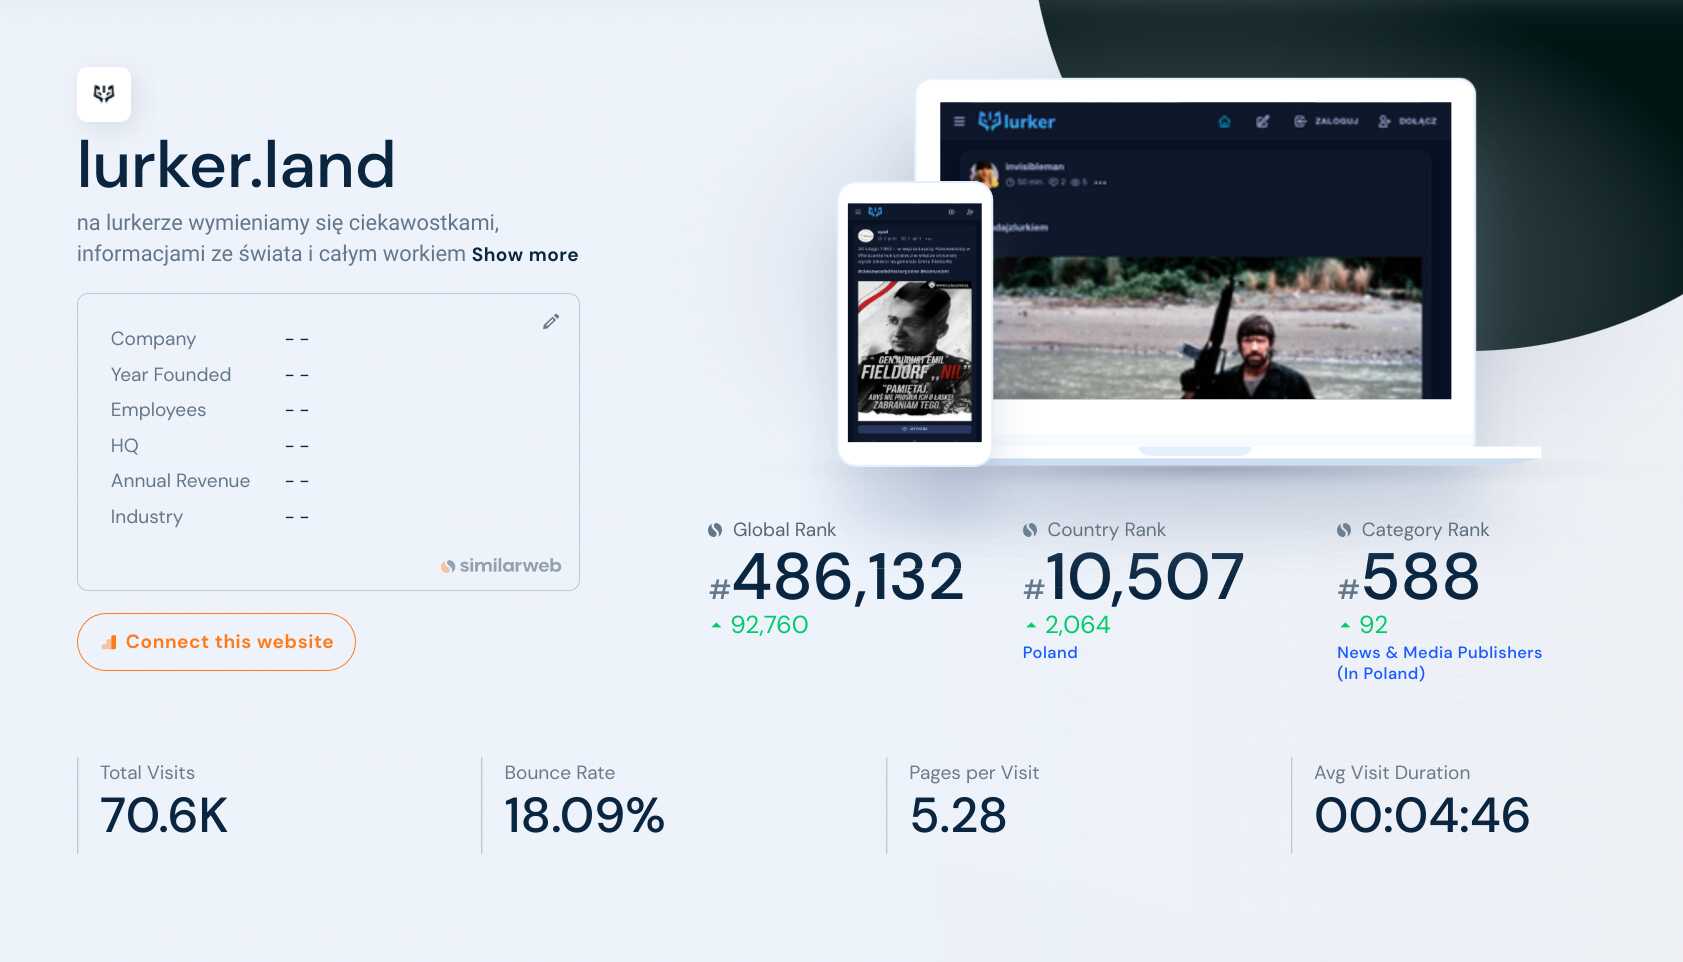This screenshot has height=962, width=1683.
Task: Click the HQ row label
Action: click(x=125, y=446)
